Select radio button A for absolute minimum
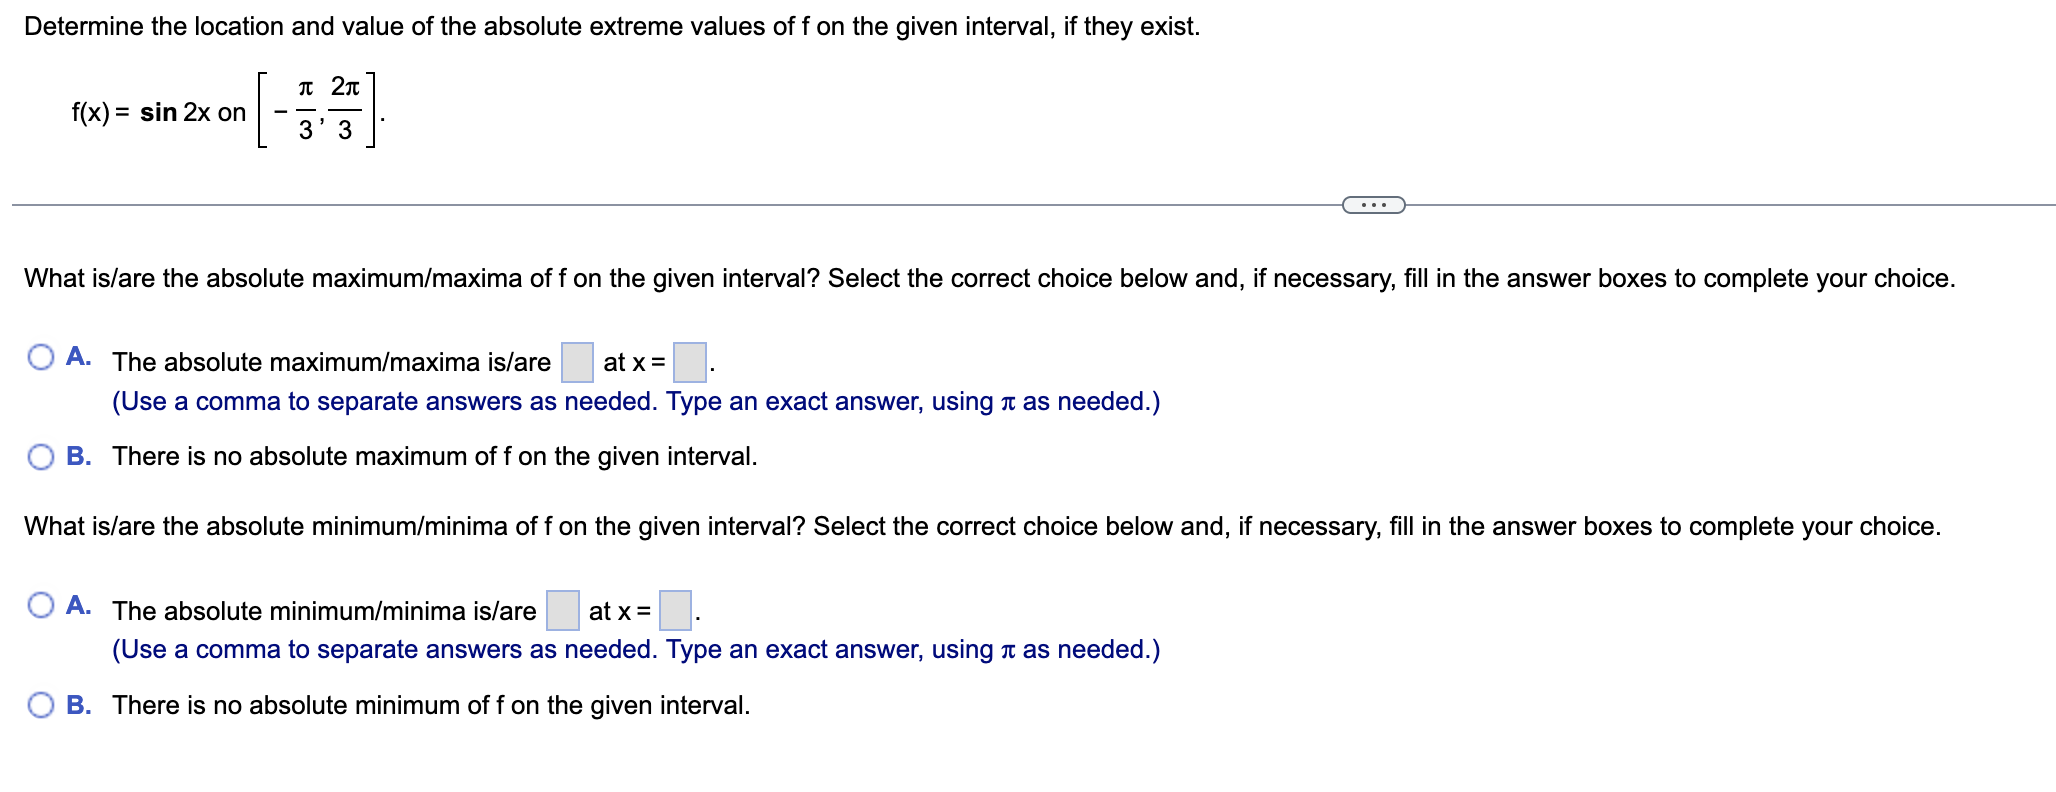The height and width of the screenshot is (792, 2056). click(41, 605)
